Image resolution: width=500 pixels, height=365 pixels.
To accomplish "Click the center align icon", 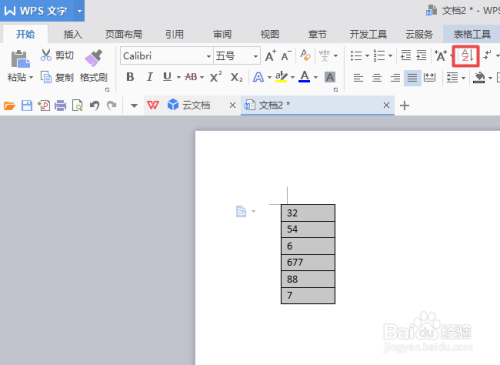I will click(x=377, y=78).
